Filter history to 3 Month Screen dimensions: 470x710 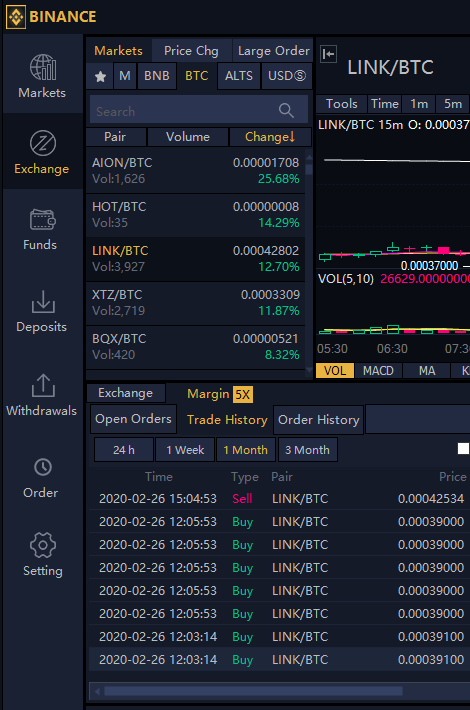(307, 450)
